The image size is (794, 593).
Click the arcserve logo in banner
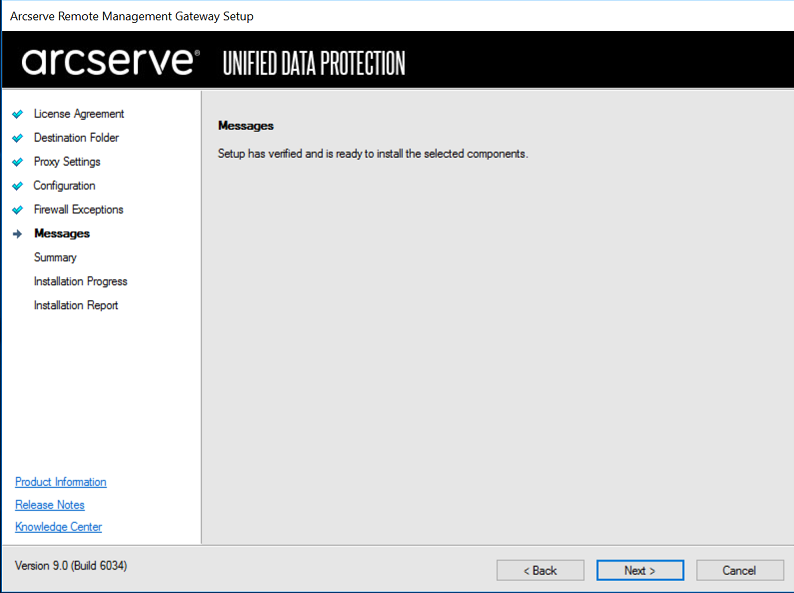tap(110, 62)
